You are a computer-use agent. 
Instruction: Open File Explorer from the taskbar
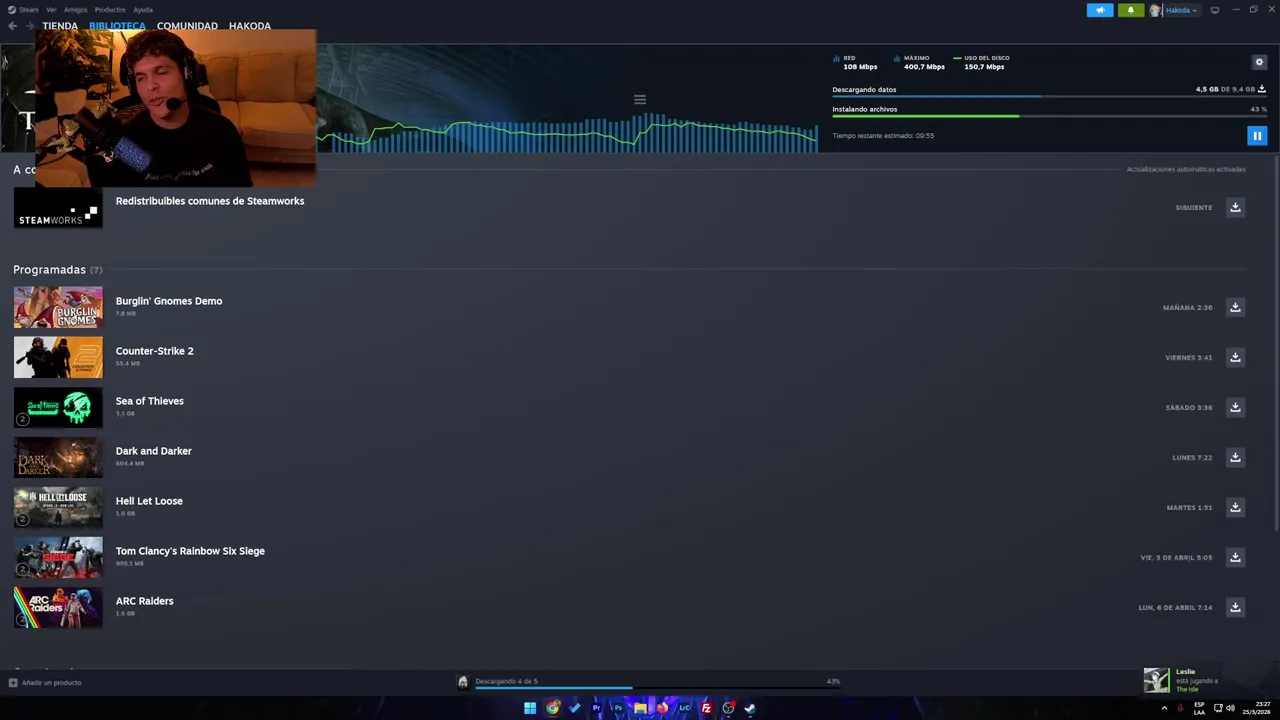click(640, 708)
